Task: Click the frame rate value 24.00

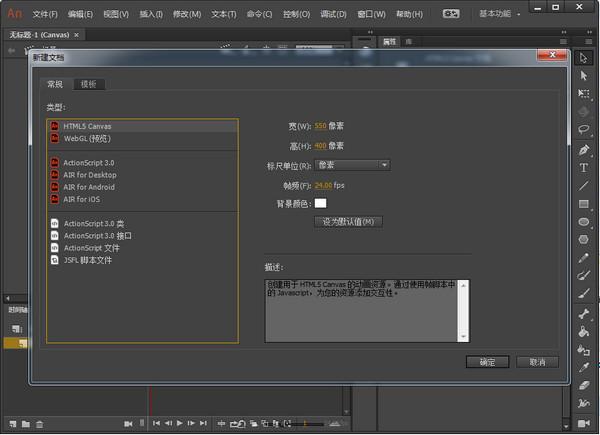Action: pos(323,186)
